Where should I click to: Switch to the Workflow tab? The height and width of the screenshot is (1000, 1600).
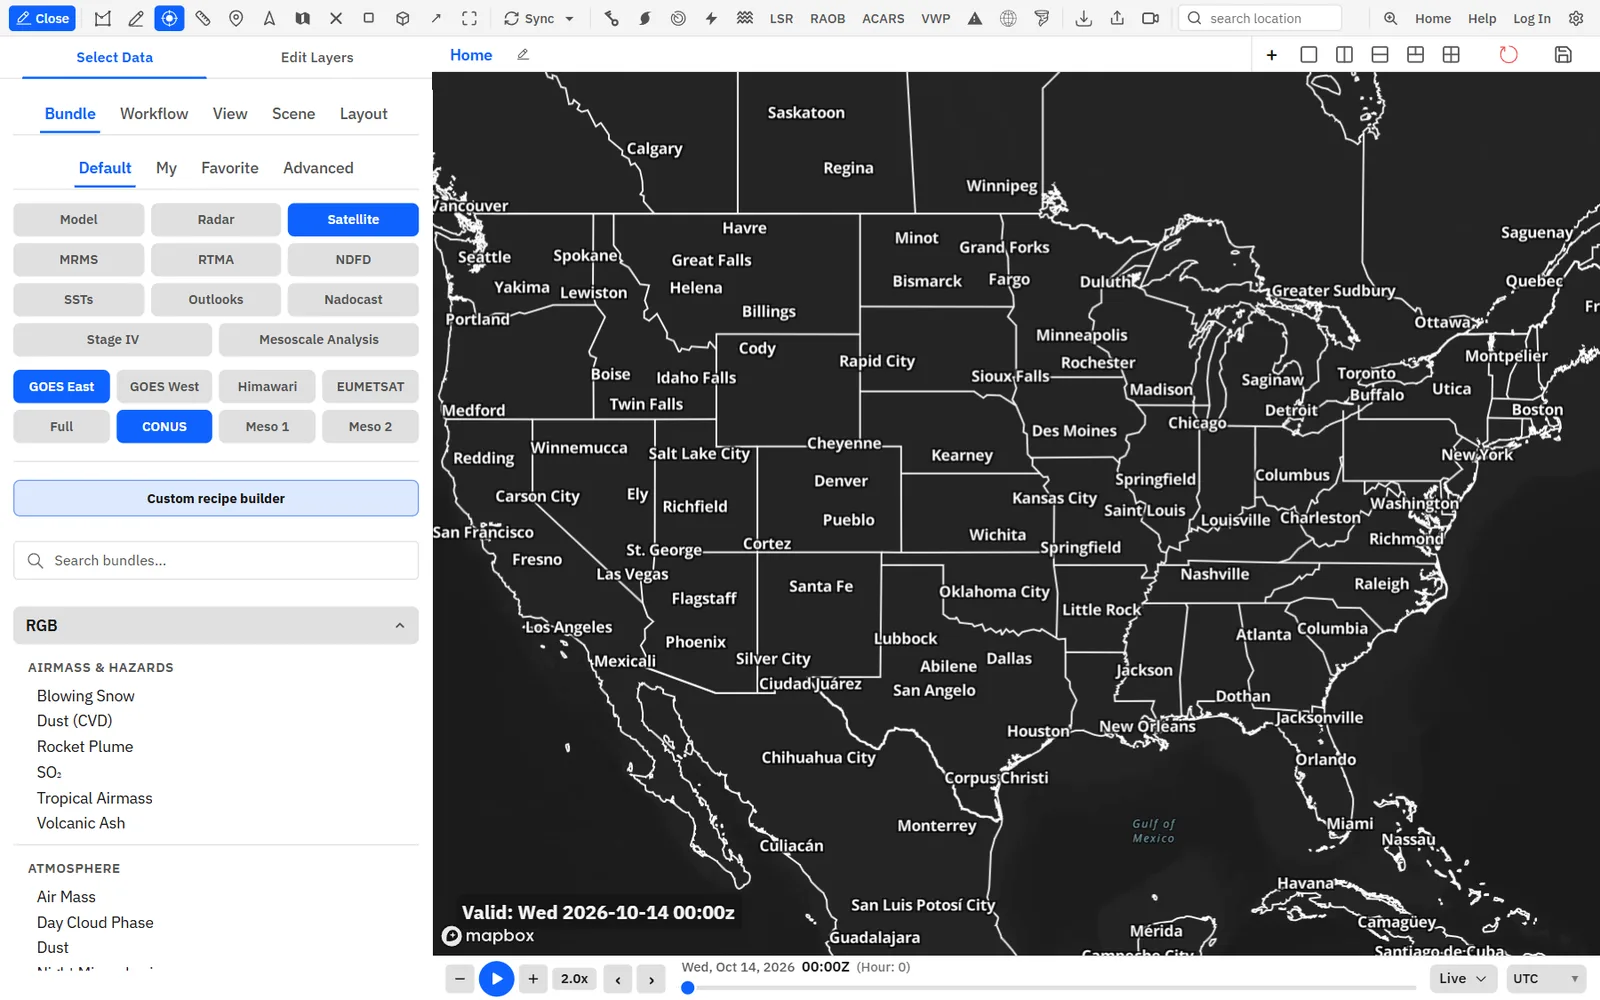tap(154, 113)
